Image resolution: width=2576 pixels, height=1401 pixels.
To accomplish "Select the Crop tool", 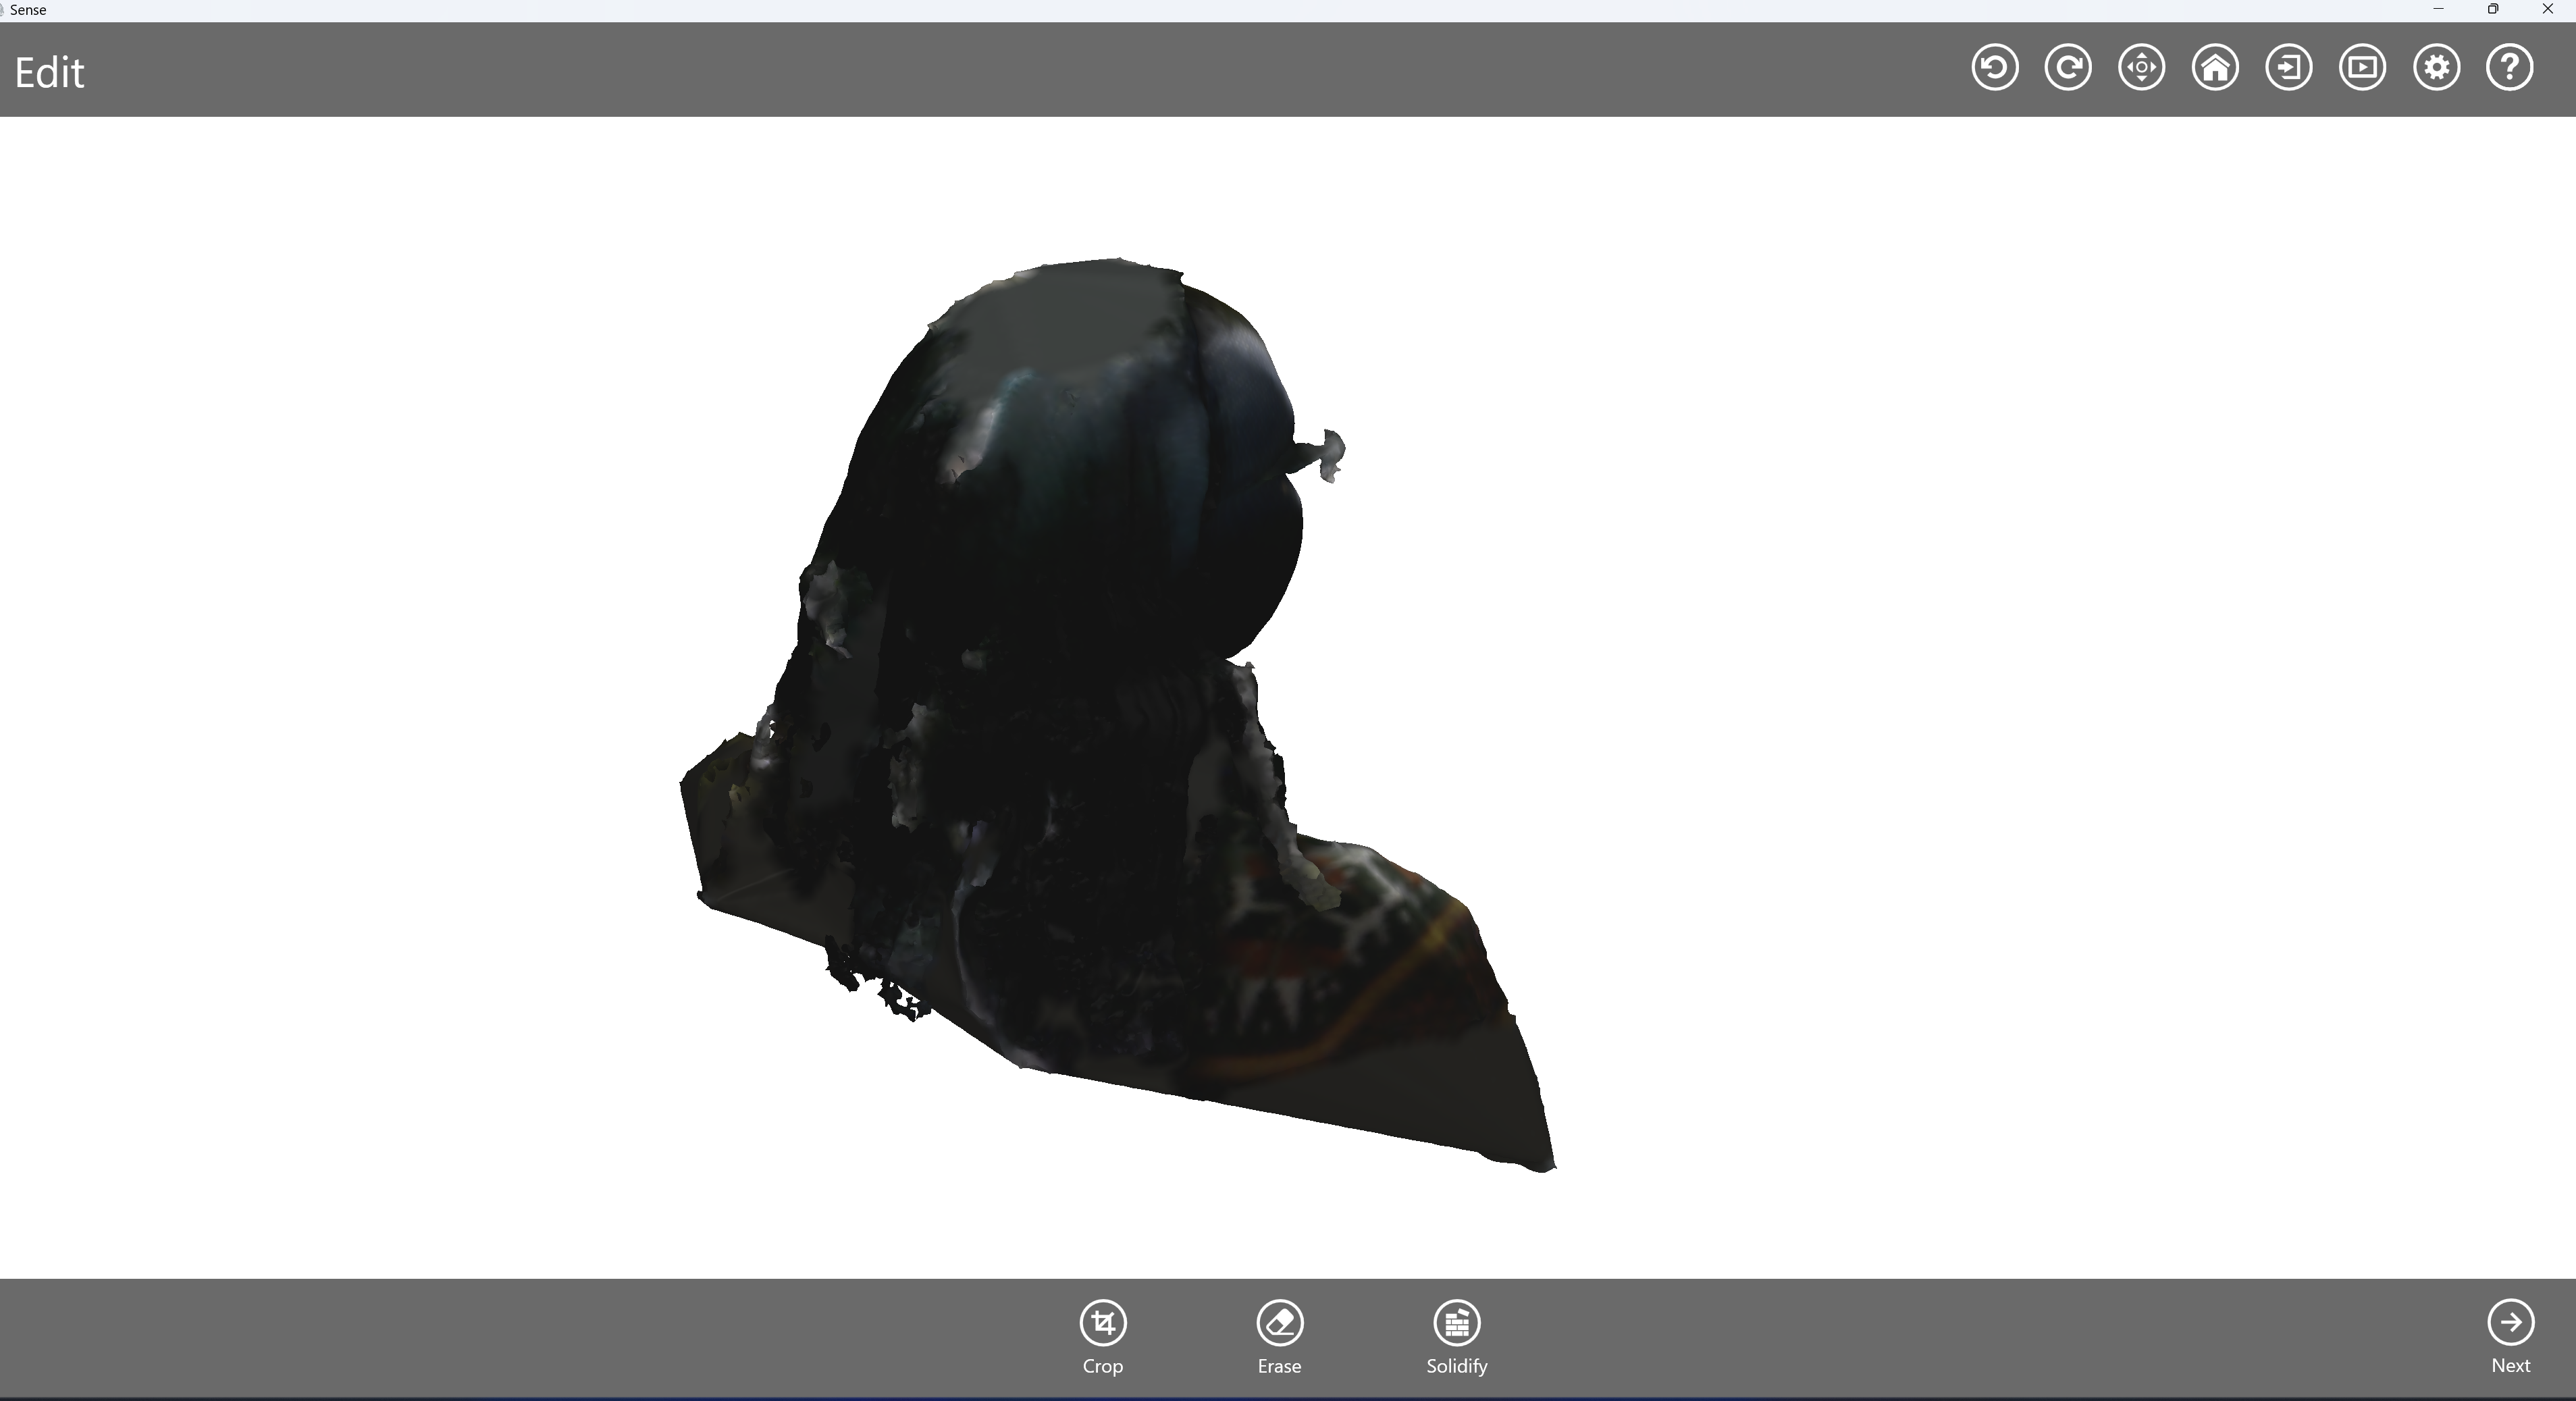I will click(1103, 1323).
